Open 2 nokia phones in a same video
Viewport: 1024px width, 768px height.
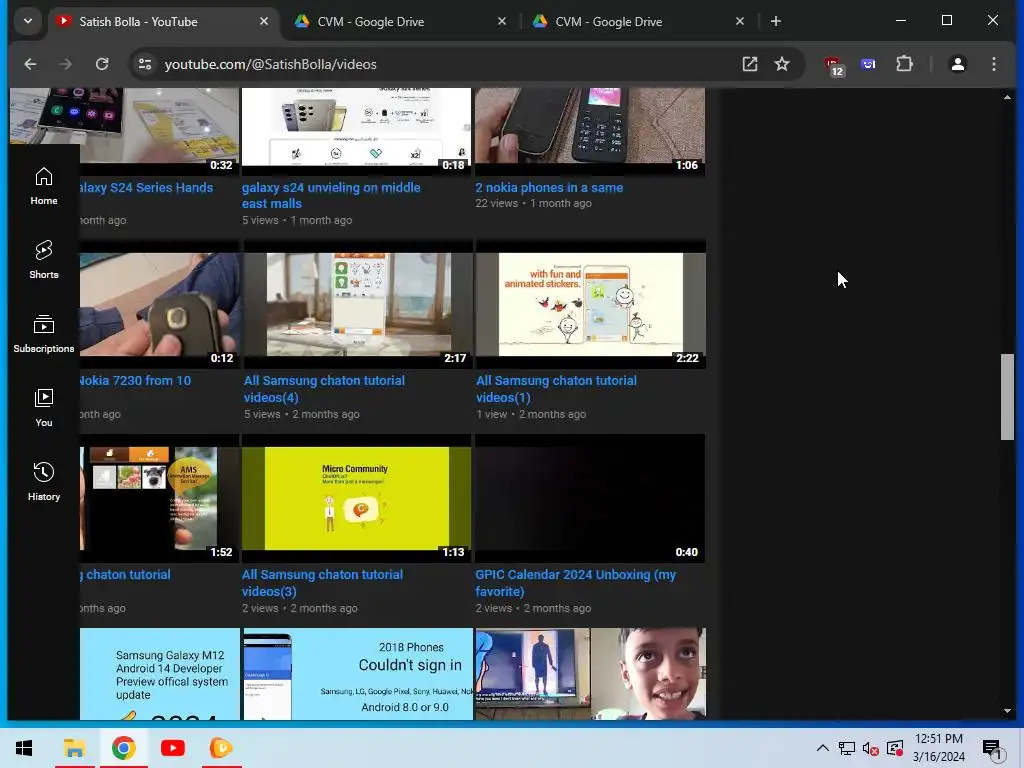point(549,187)
